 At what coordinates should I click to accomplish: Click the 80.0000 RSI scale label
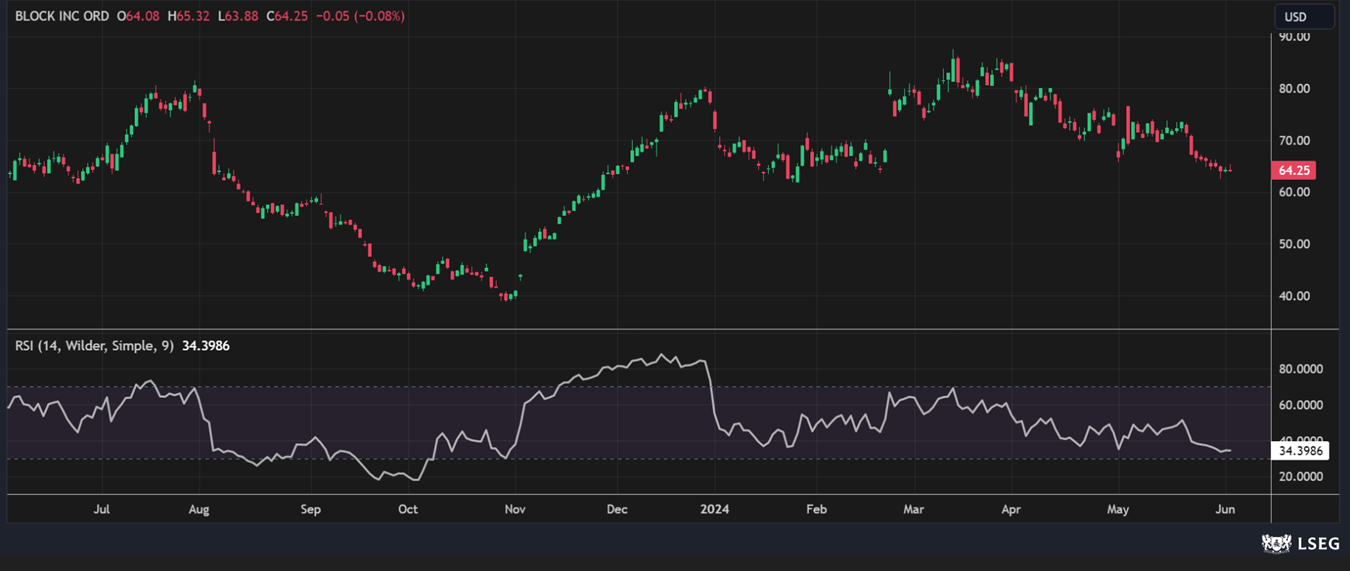click(x=1301, y=369)
